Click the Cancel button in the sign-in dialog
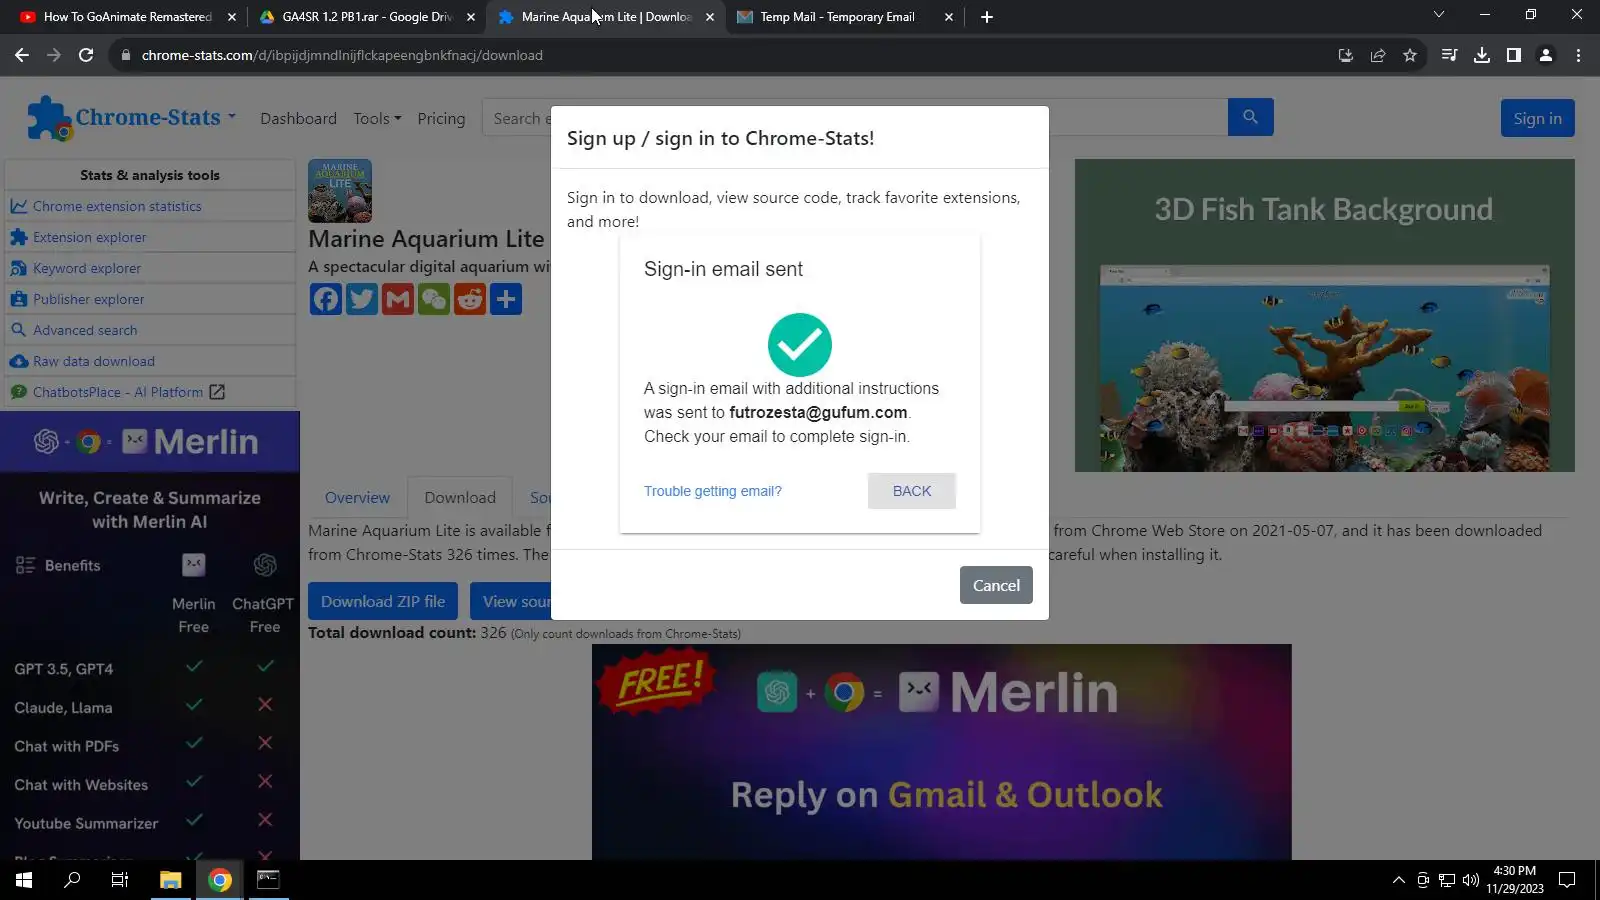The width and height of the screenshot is (1600, 900). tap(996, 585)
